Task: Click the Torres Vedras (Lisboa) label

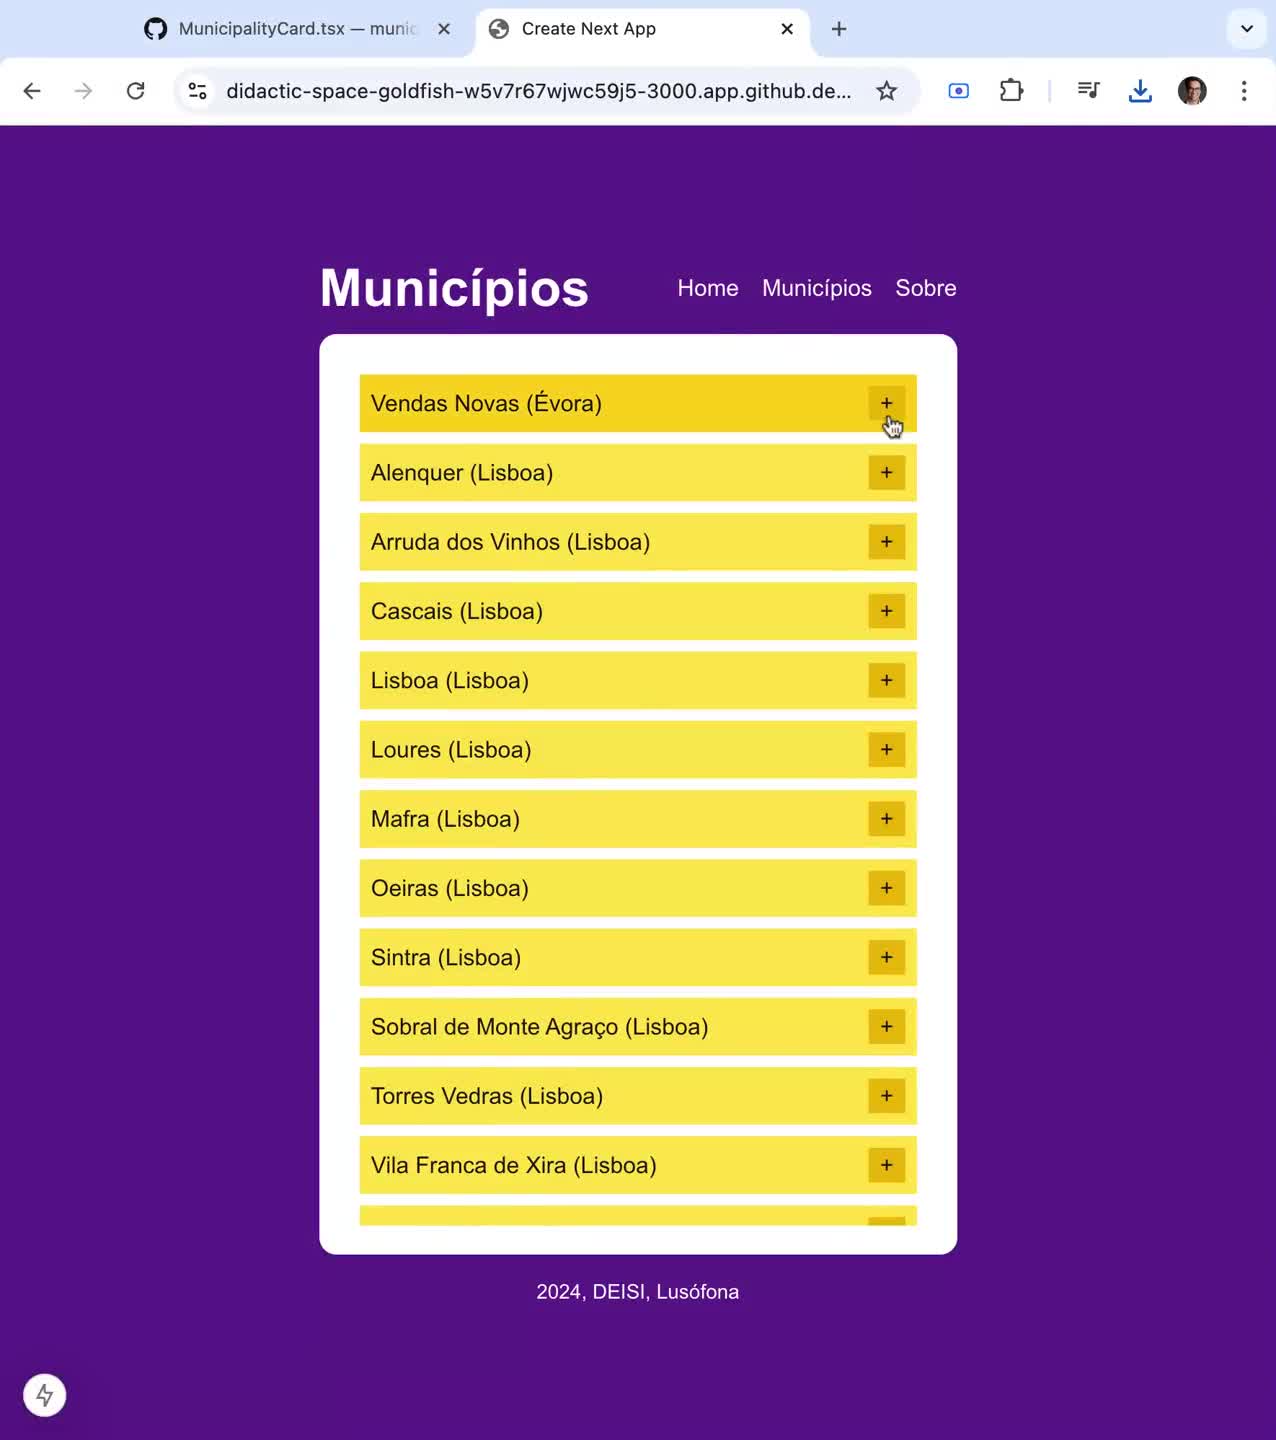Action: pyautogui.click(x=487, y=1095)
